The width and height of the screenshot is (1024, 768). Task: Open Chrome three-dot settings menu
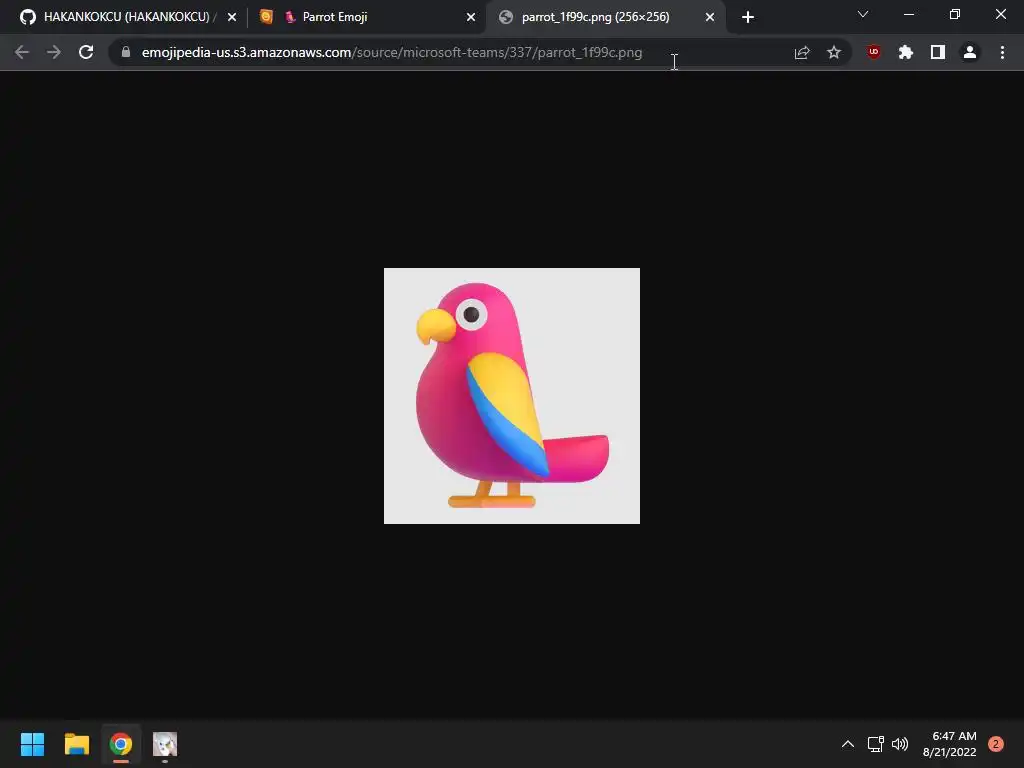click(x=1002, y=52)
